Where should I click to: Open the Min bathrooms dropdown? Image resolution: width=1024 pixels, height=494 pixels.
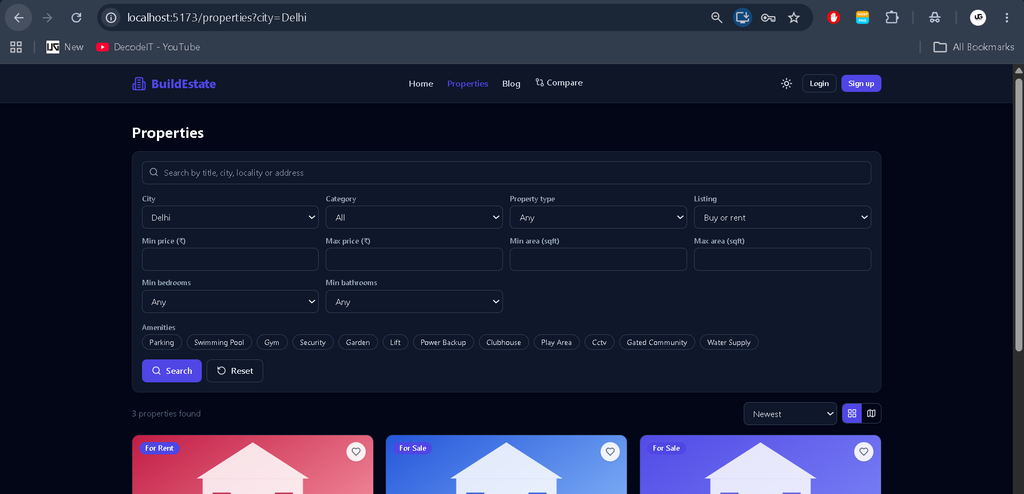click(414, 301)
